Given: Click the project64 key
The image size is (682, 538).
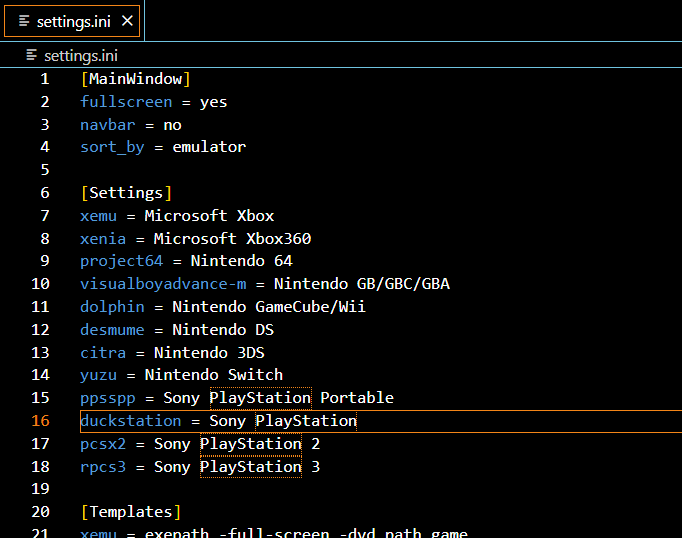Looking at the screenshot, I should (x=122, y=261).
